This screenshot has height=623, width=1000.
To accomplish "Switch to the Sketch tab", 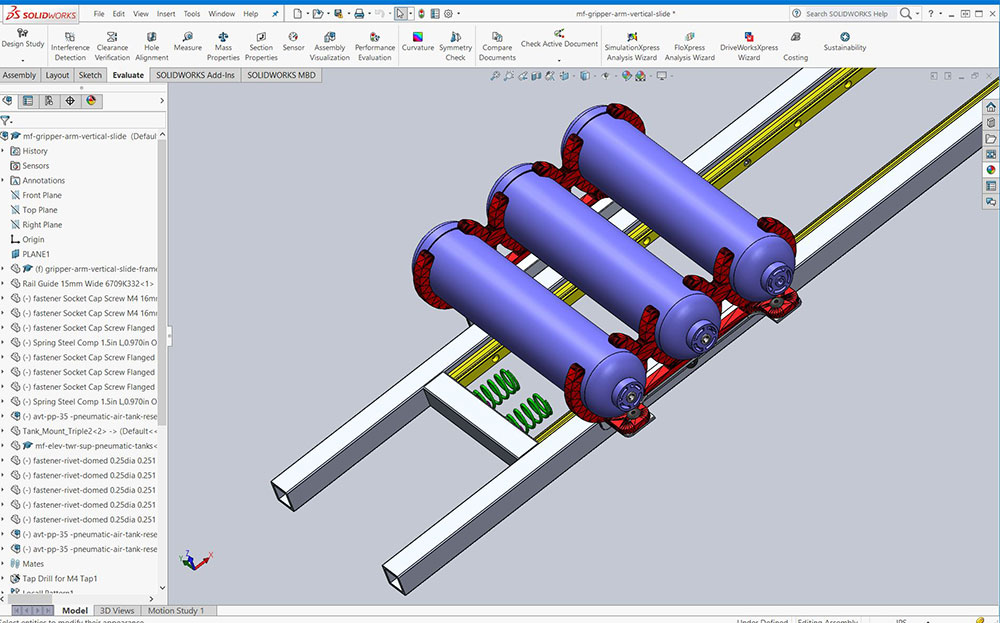I will coord(90,75).
